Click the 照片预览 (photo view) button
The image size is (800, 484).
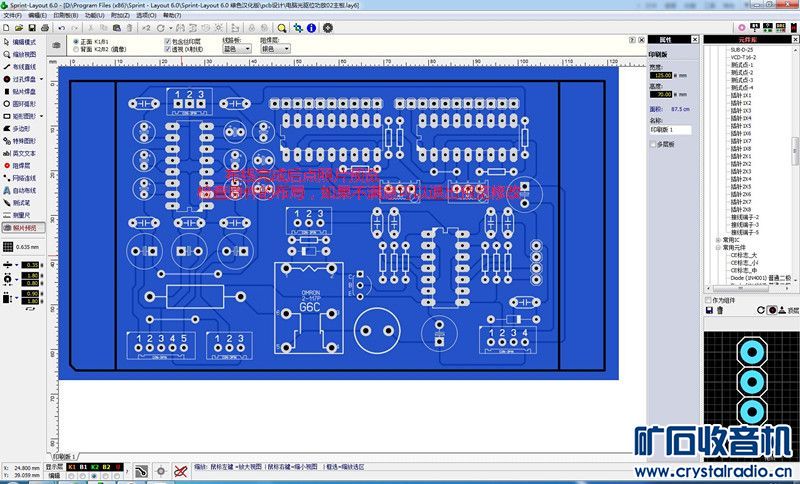coord(24,227)
